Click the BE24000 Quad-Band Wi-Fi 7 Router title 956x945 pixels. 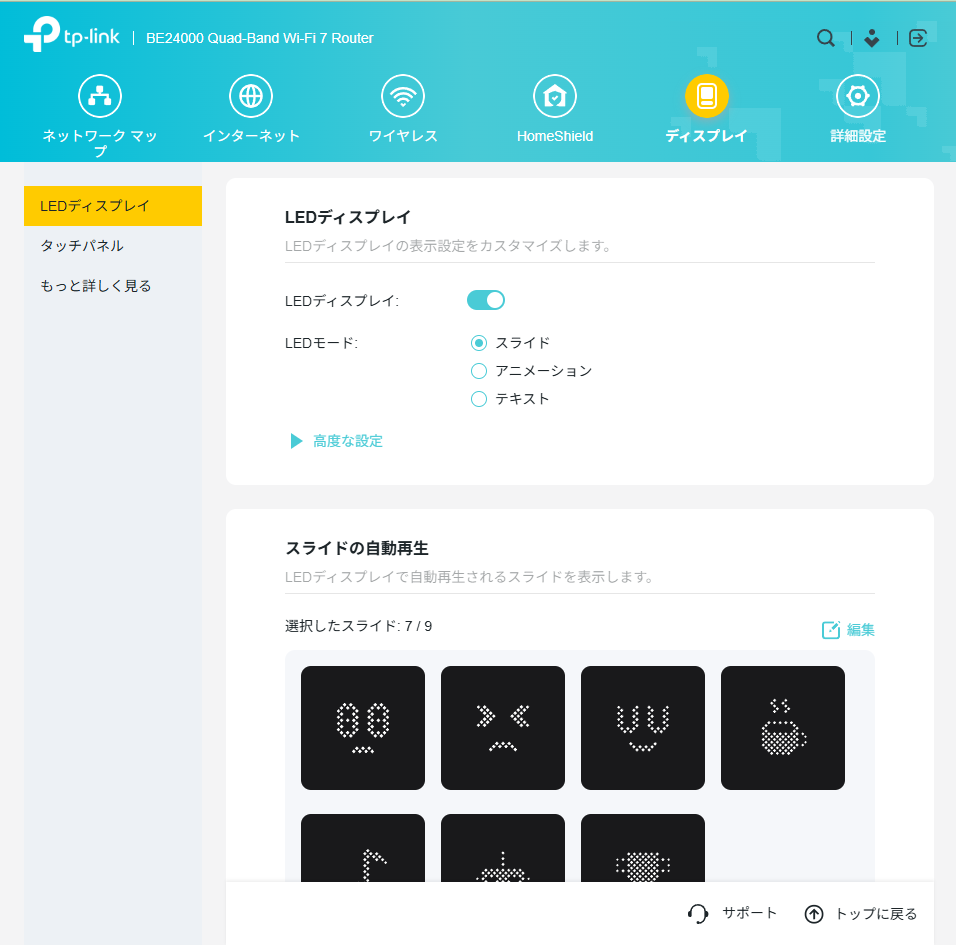coord(260,38)
